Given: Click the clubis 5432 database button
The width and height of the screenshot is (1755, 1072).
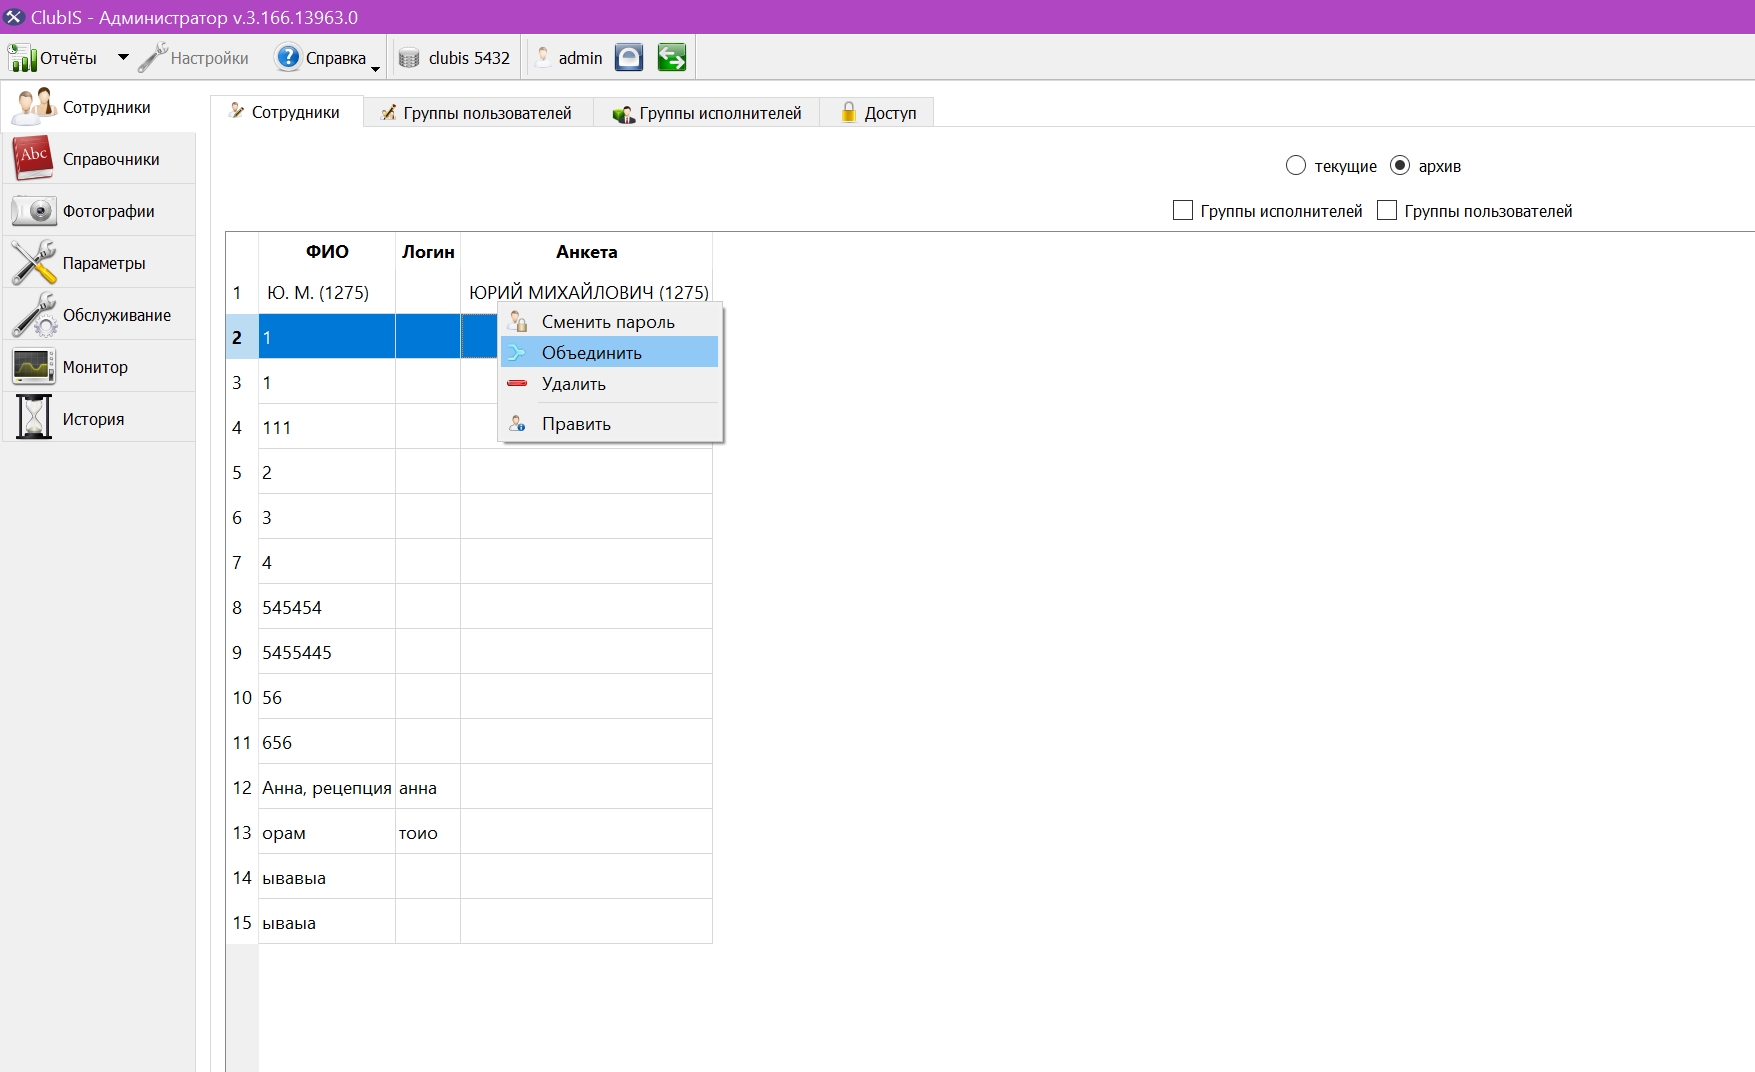Looking at the screenshot, I should click(455, 58).
